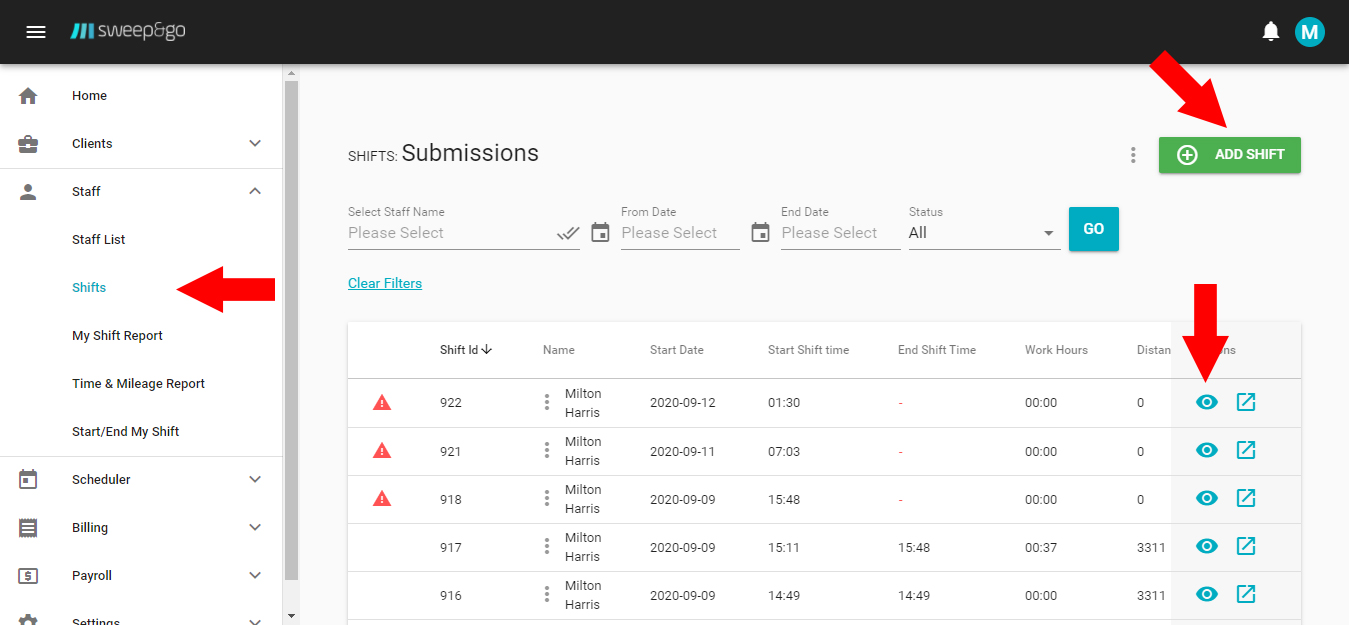
Task: Open Staff List in sidebar
Action: point(99,240)
